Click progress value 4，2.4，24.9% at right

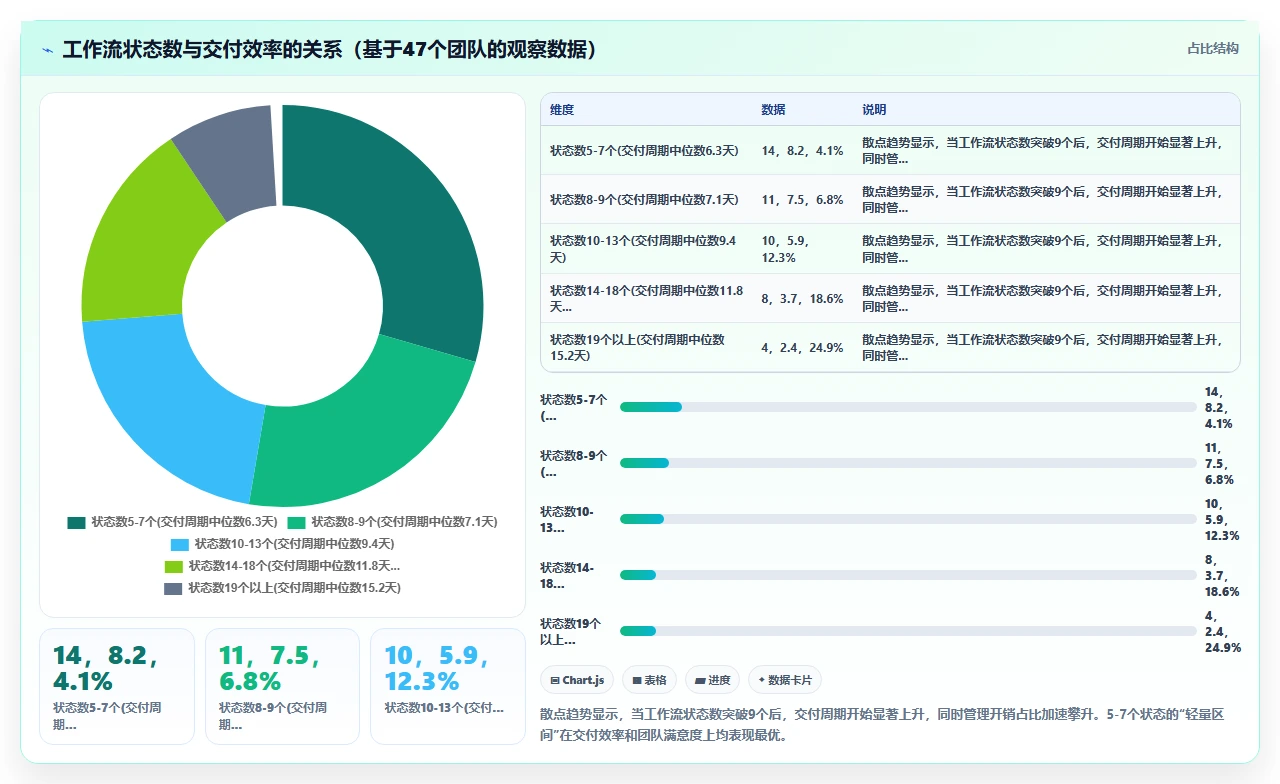(x=1223, y=632)
